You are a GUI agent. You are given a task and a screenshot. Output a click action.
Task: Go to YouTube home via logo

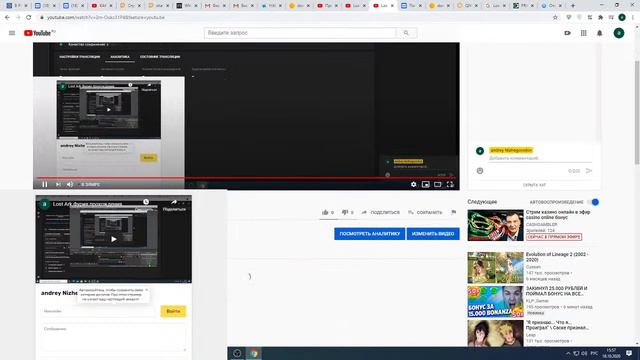point(39,33)
